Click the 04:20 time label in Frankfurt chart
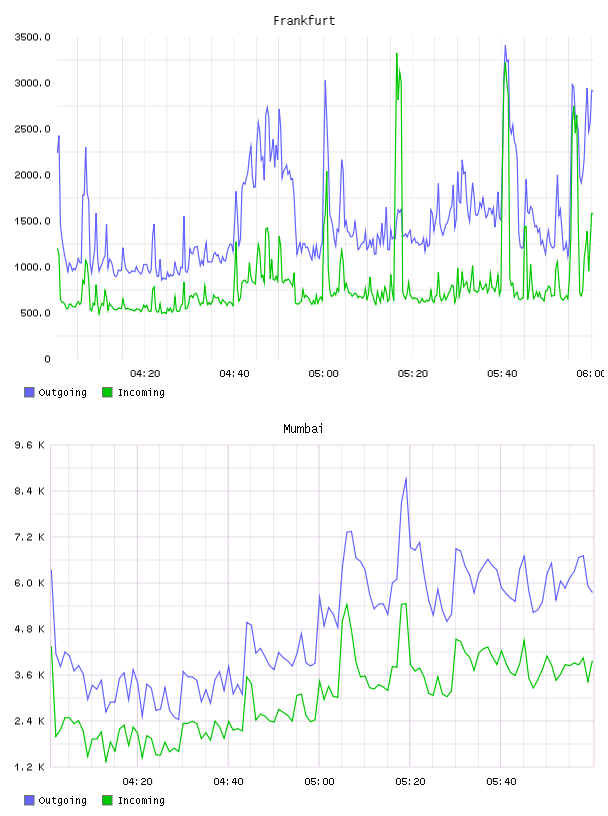 coord(145,374)
